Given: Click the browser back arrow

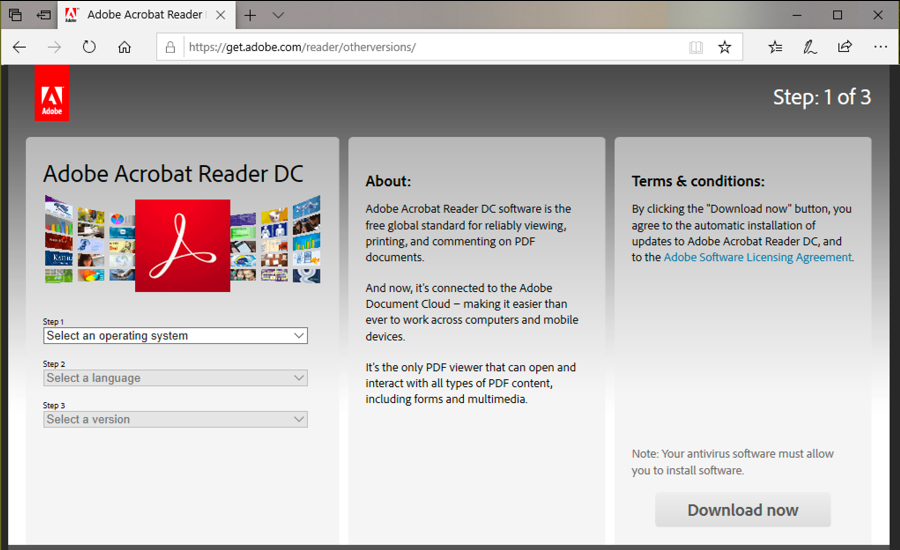Looking at the screenshot, I should (x=20, y=47).
